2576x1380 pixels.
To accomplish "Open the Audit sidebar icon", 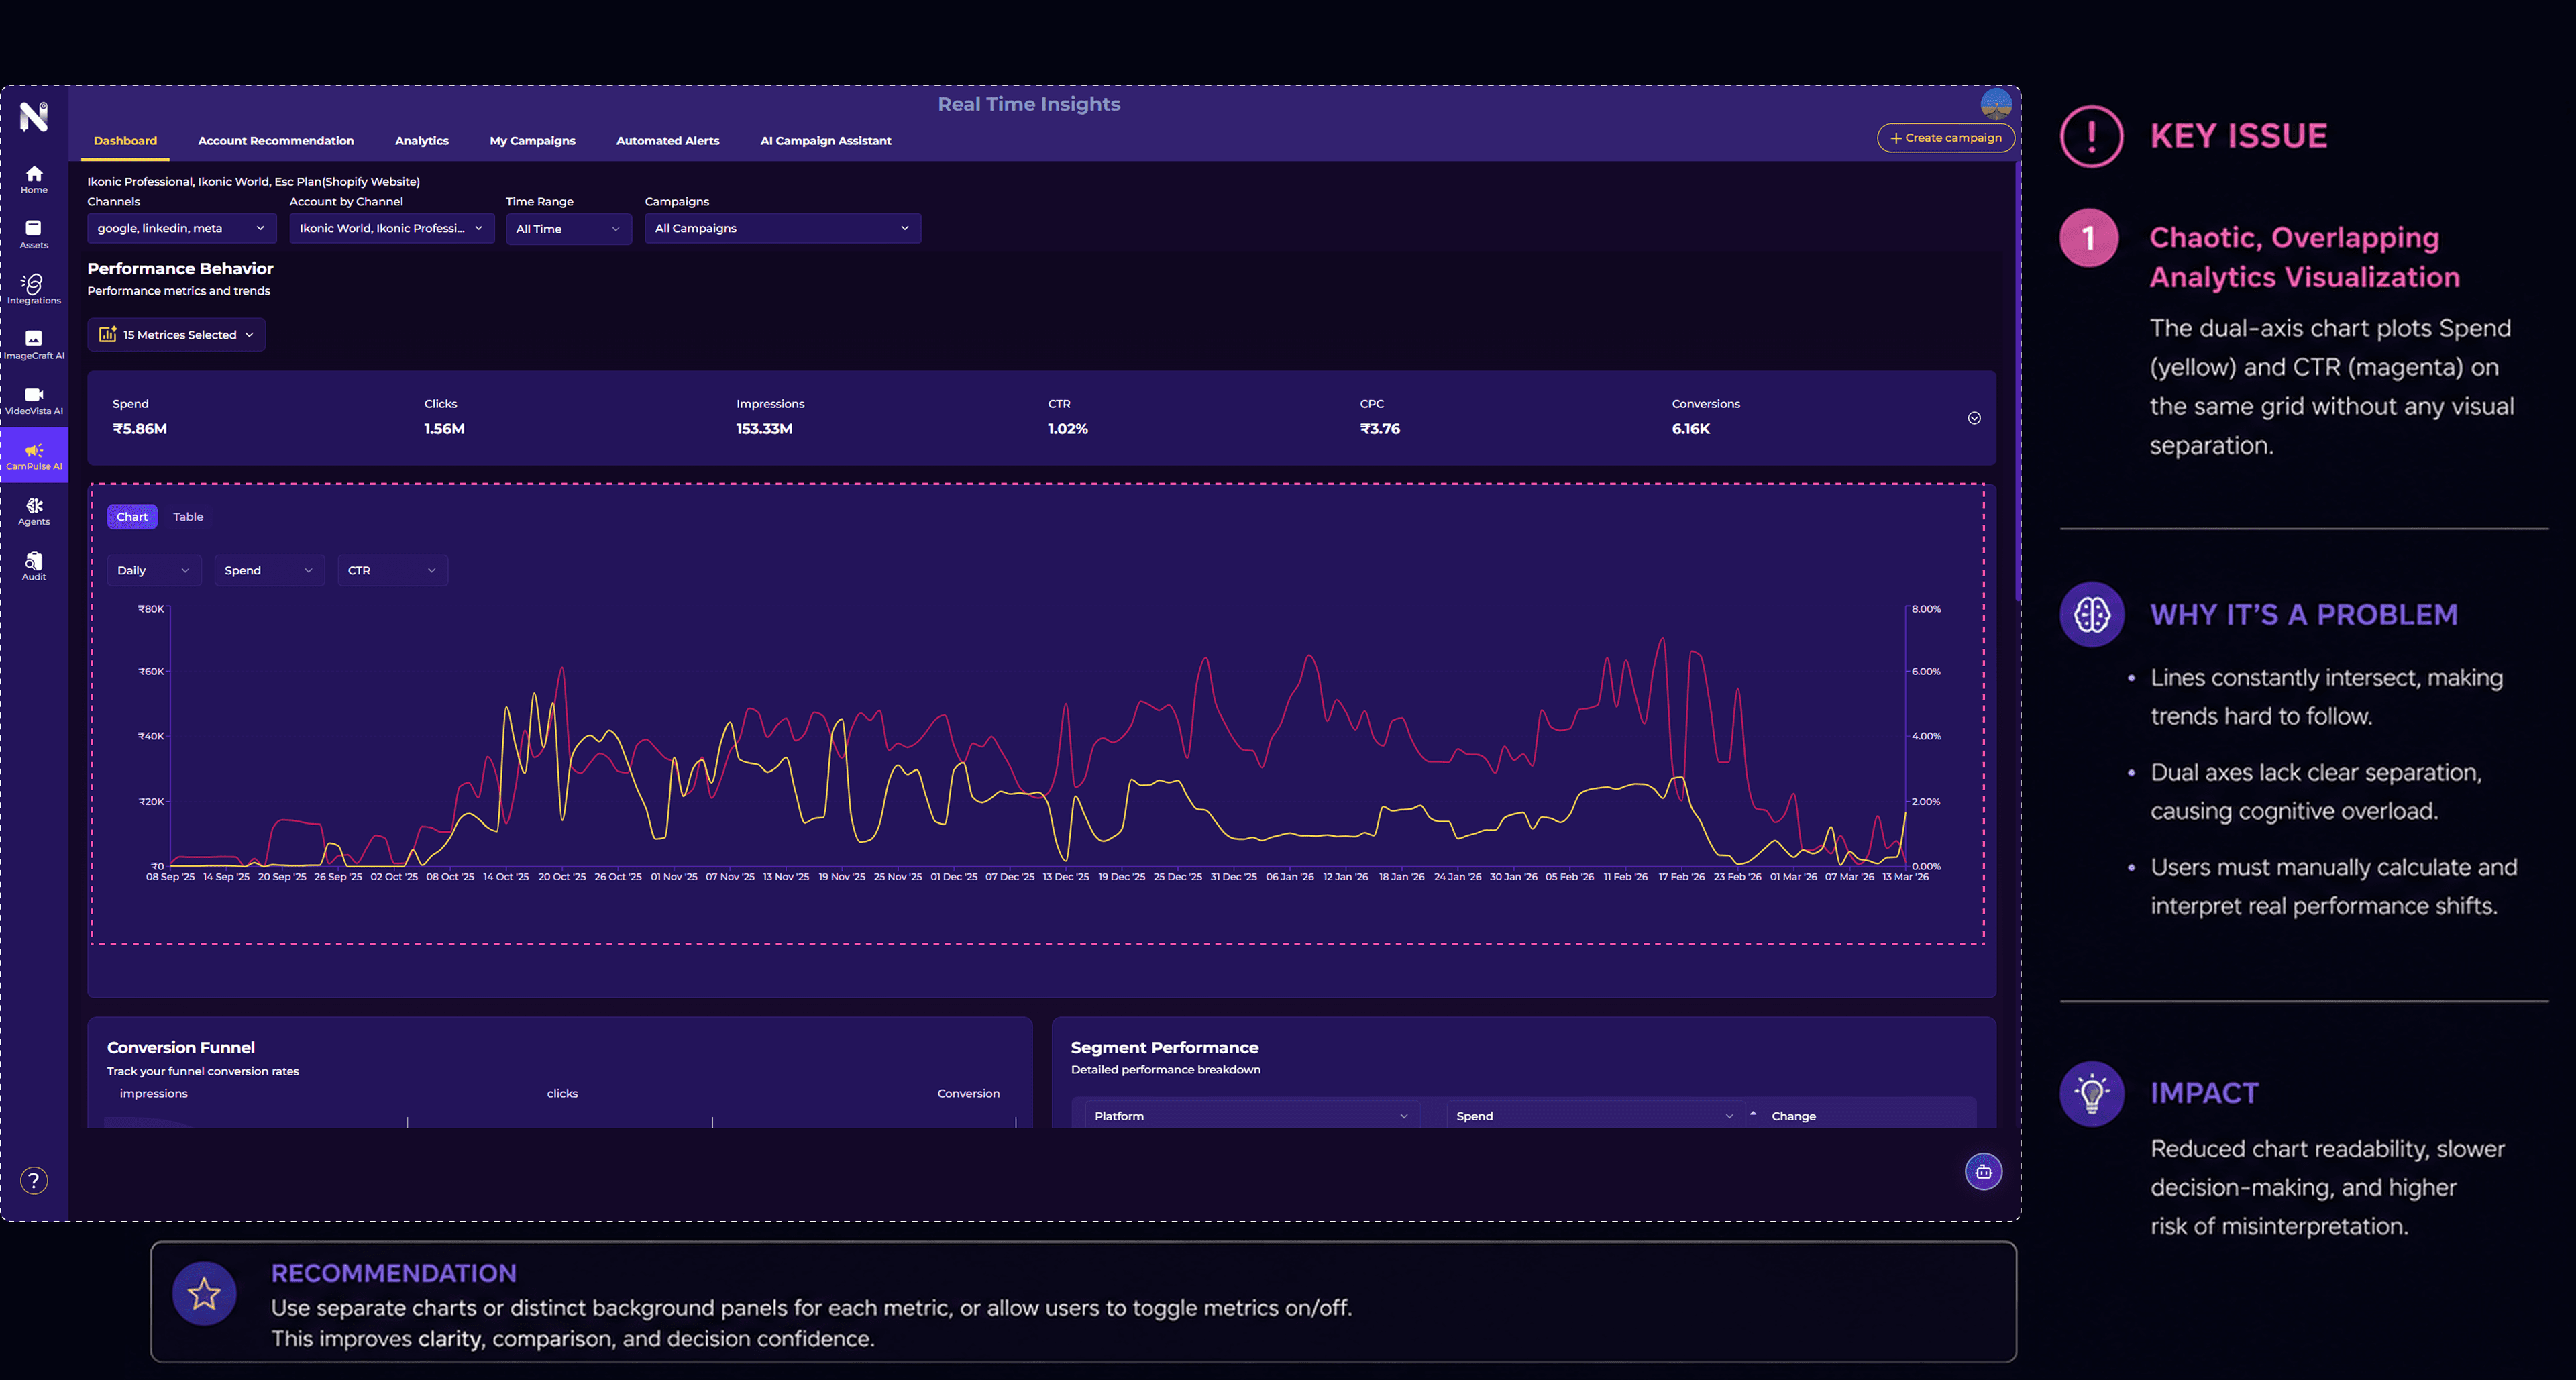I will coord(34,566).
